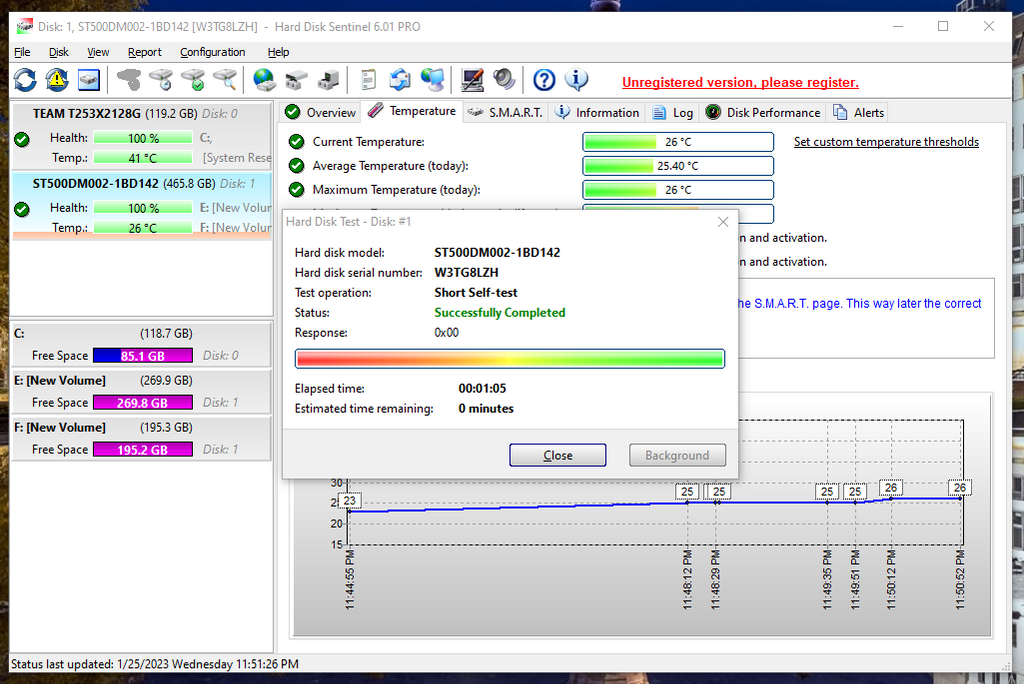
Task: Open 'Set custom temperature thresholds' link
Action: [x=886, y=142]
